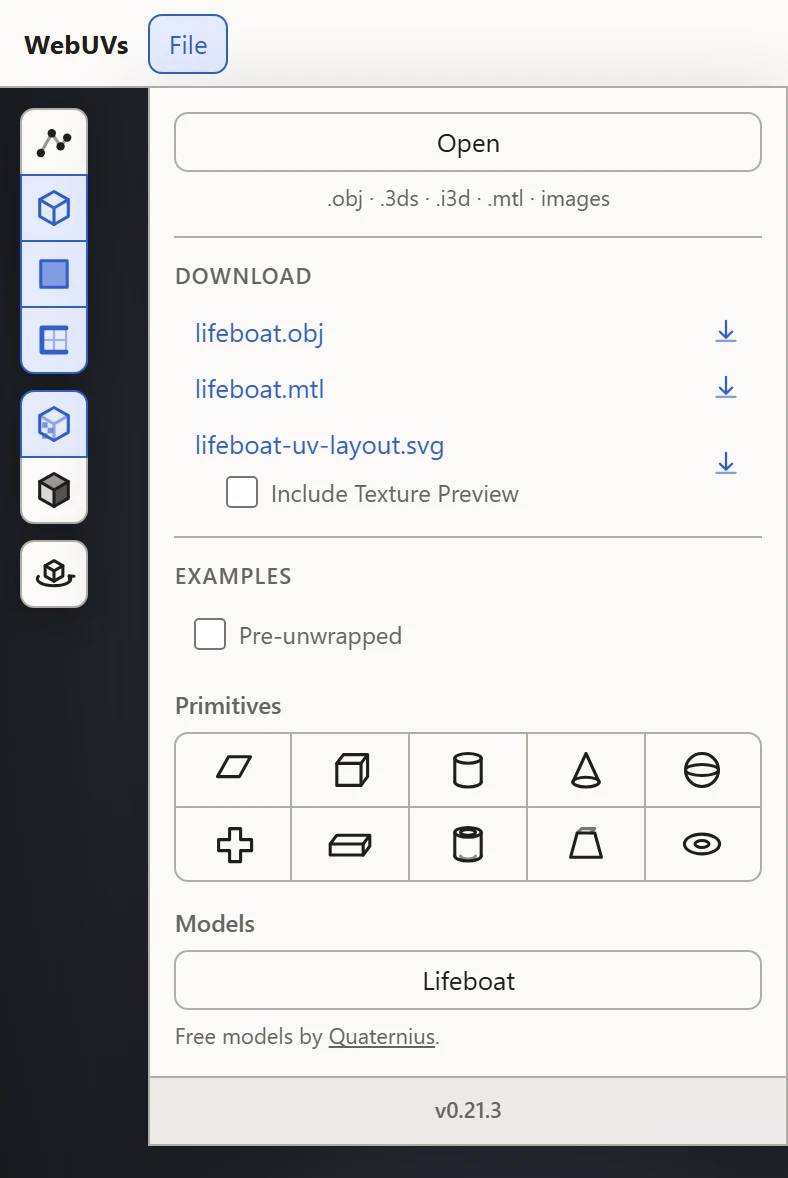Image resolution: width=788 pixels, height=1178 pixels.
Task: Click the Open file button
Action: pyautogui.click(x=468, y=142)
